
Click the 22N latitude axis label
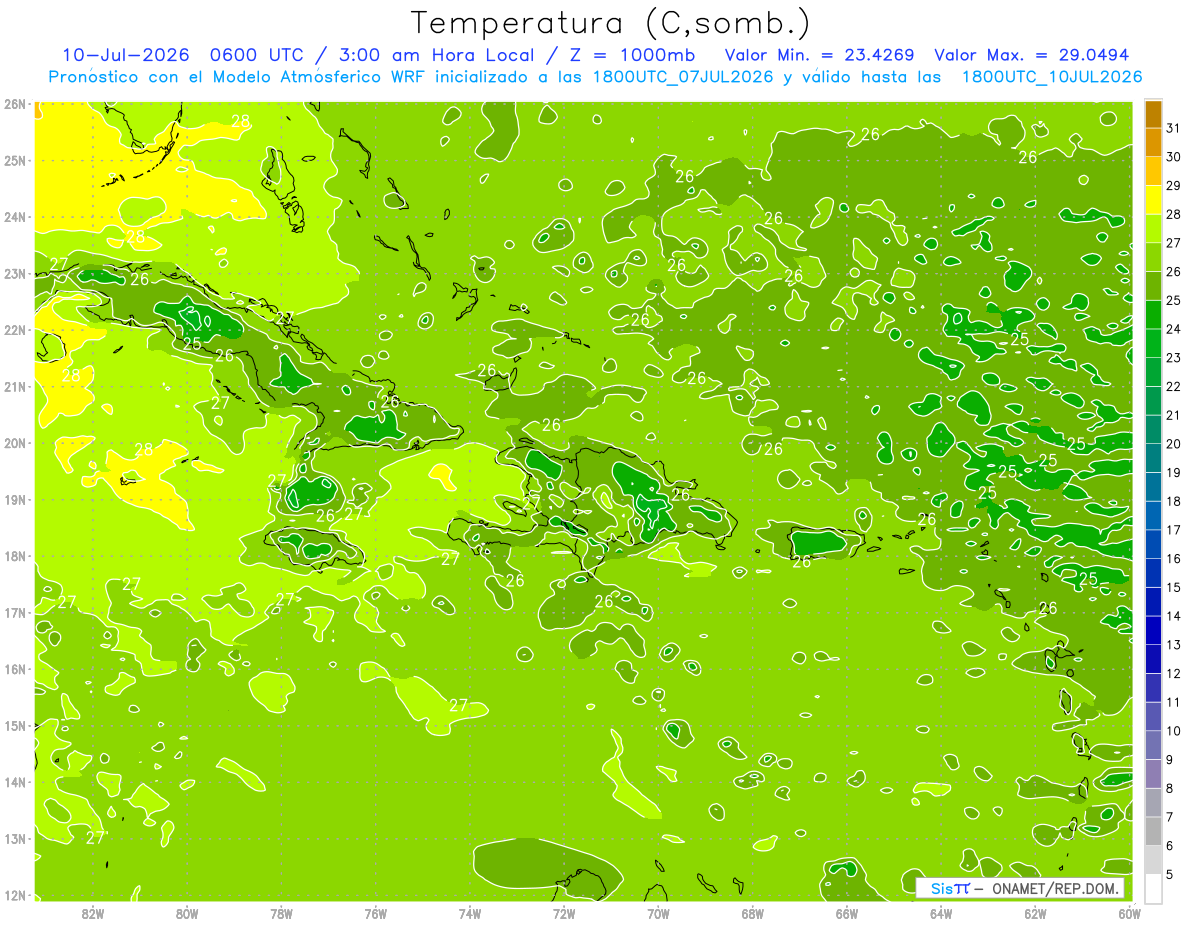point(15,330)
